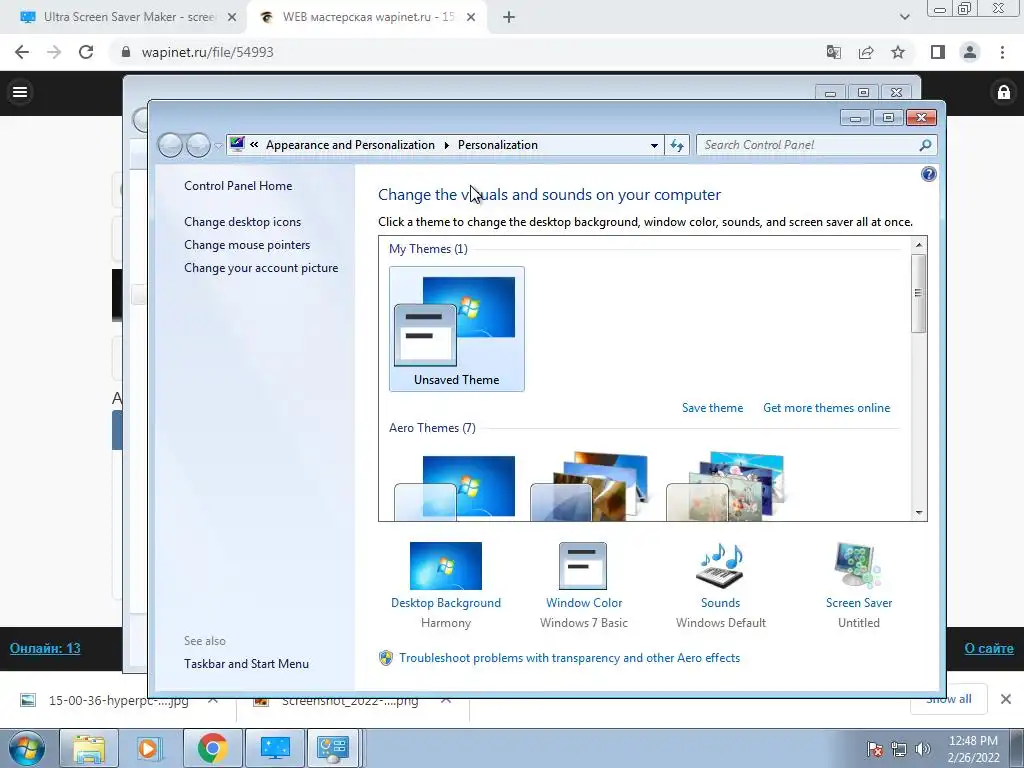
Task: Click the Control Panel address bar icon
Action: coord(237,144)
